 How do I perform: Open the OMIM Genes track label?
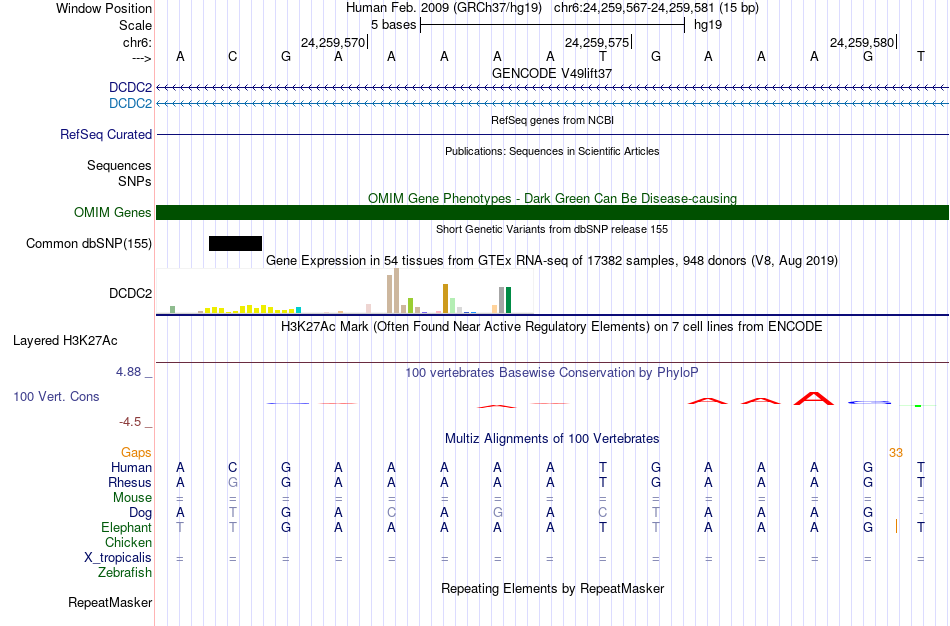pyautogui.click(x=112, y=212)
